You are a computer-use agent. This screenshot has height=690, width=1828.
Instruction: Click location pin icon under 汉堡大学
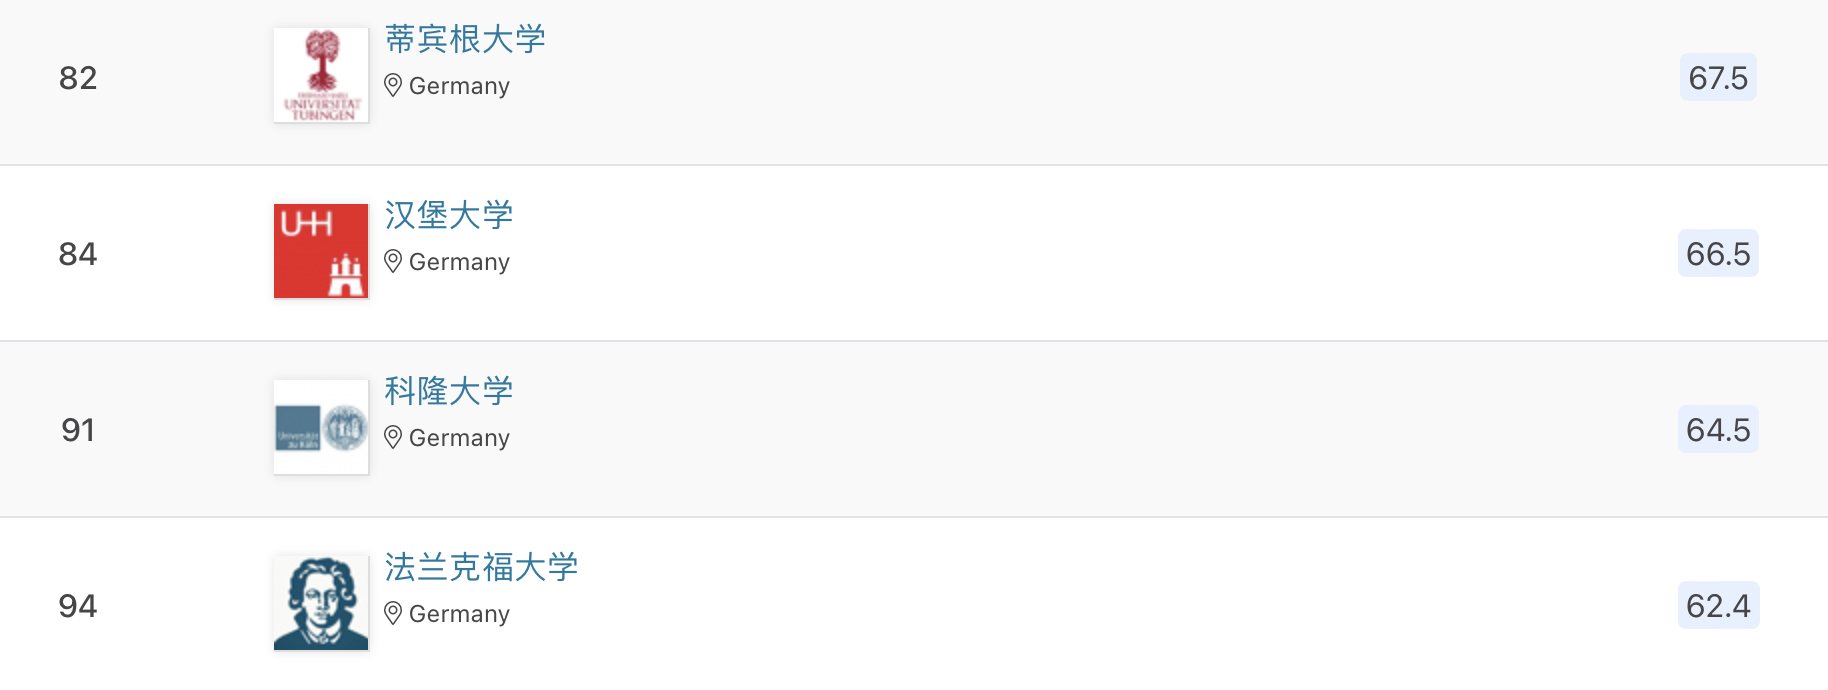pyautogui.click(x=393, y=262)
